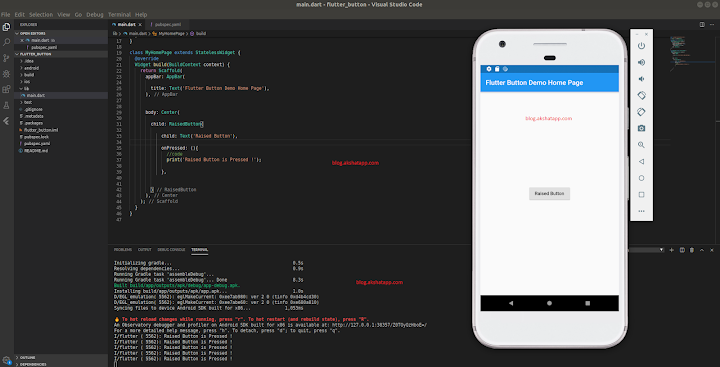Viewport: 720px width, 367px height.
Task: Close the terminal panel
Action: point(712,250)
